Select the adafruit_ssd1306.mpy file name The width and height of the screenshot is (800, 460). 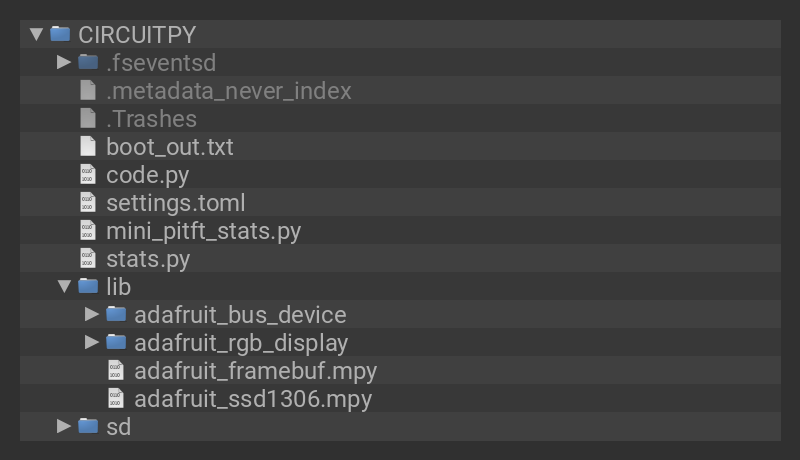[x=253, y=398]
